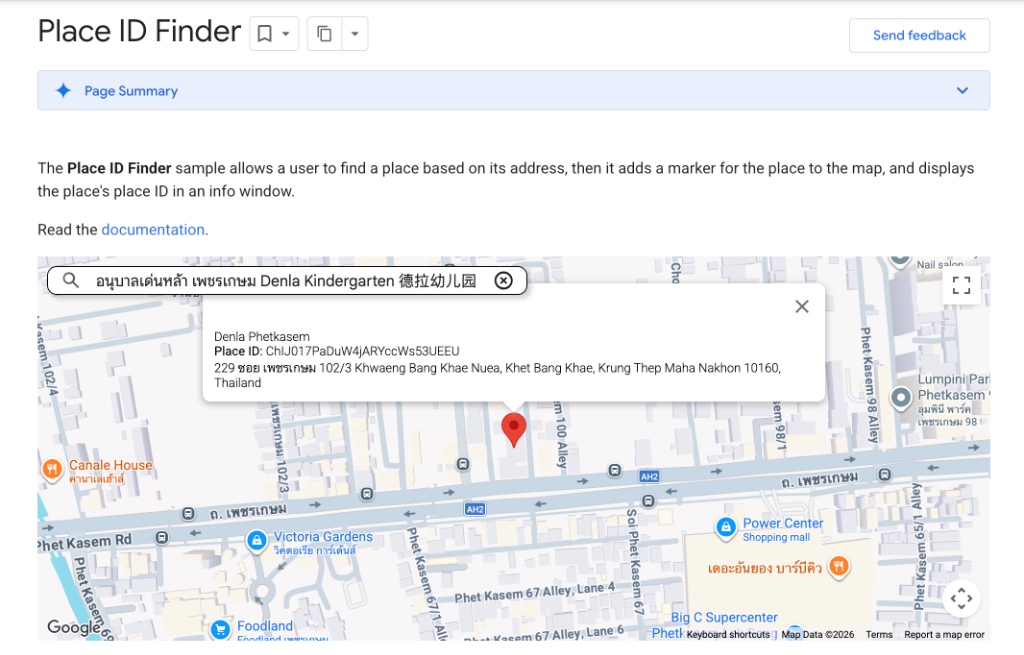
Task: Click the Phet Kasem 67 Alley, Lane 4 label
Action: (x=535, y=593)
